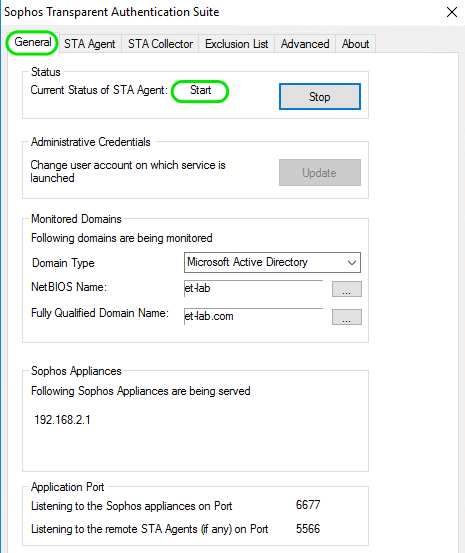Select appliance 192.168.2.1 in list
This screenshot has height=553, width=465.
[62, 420]
